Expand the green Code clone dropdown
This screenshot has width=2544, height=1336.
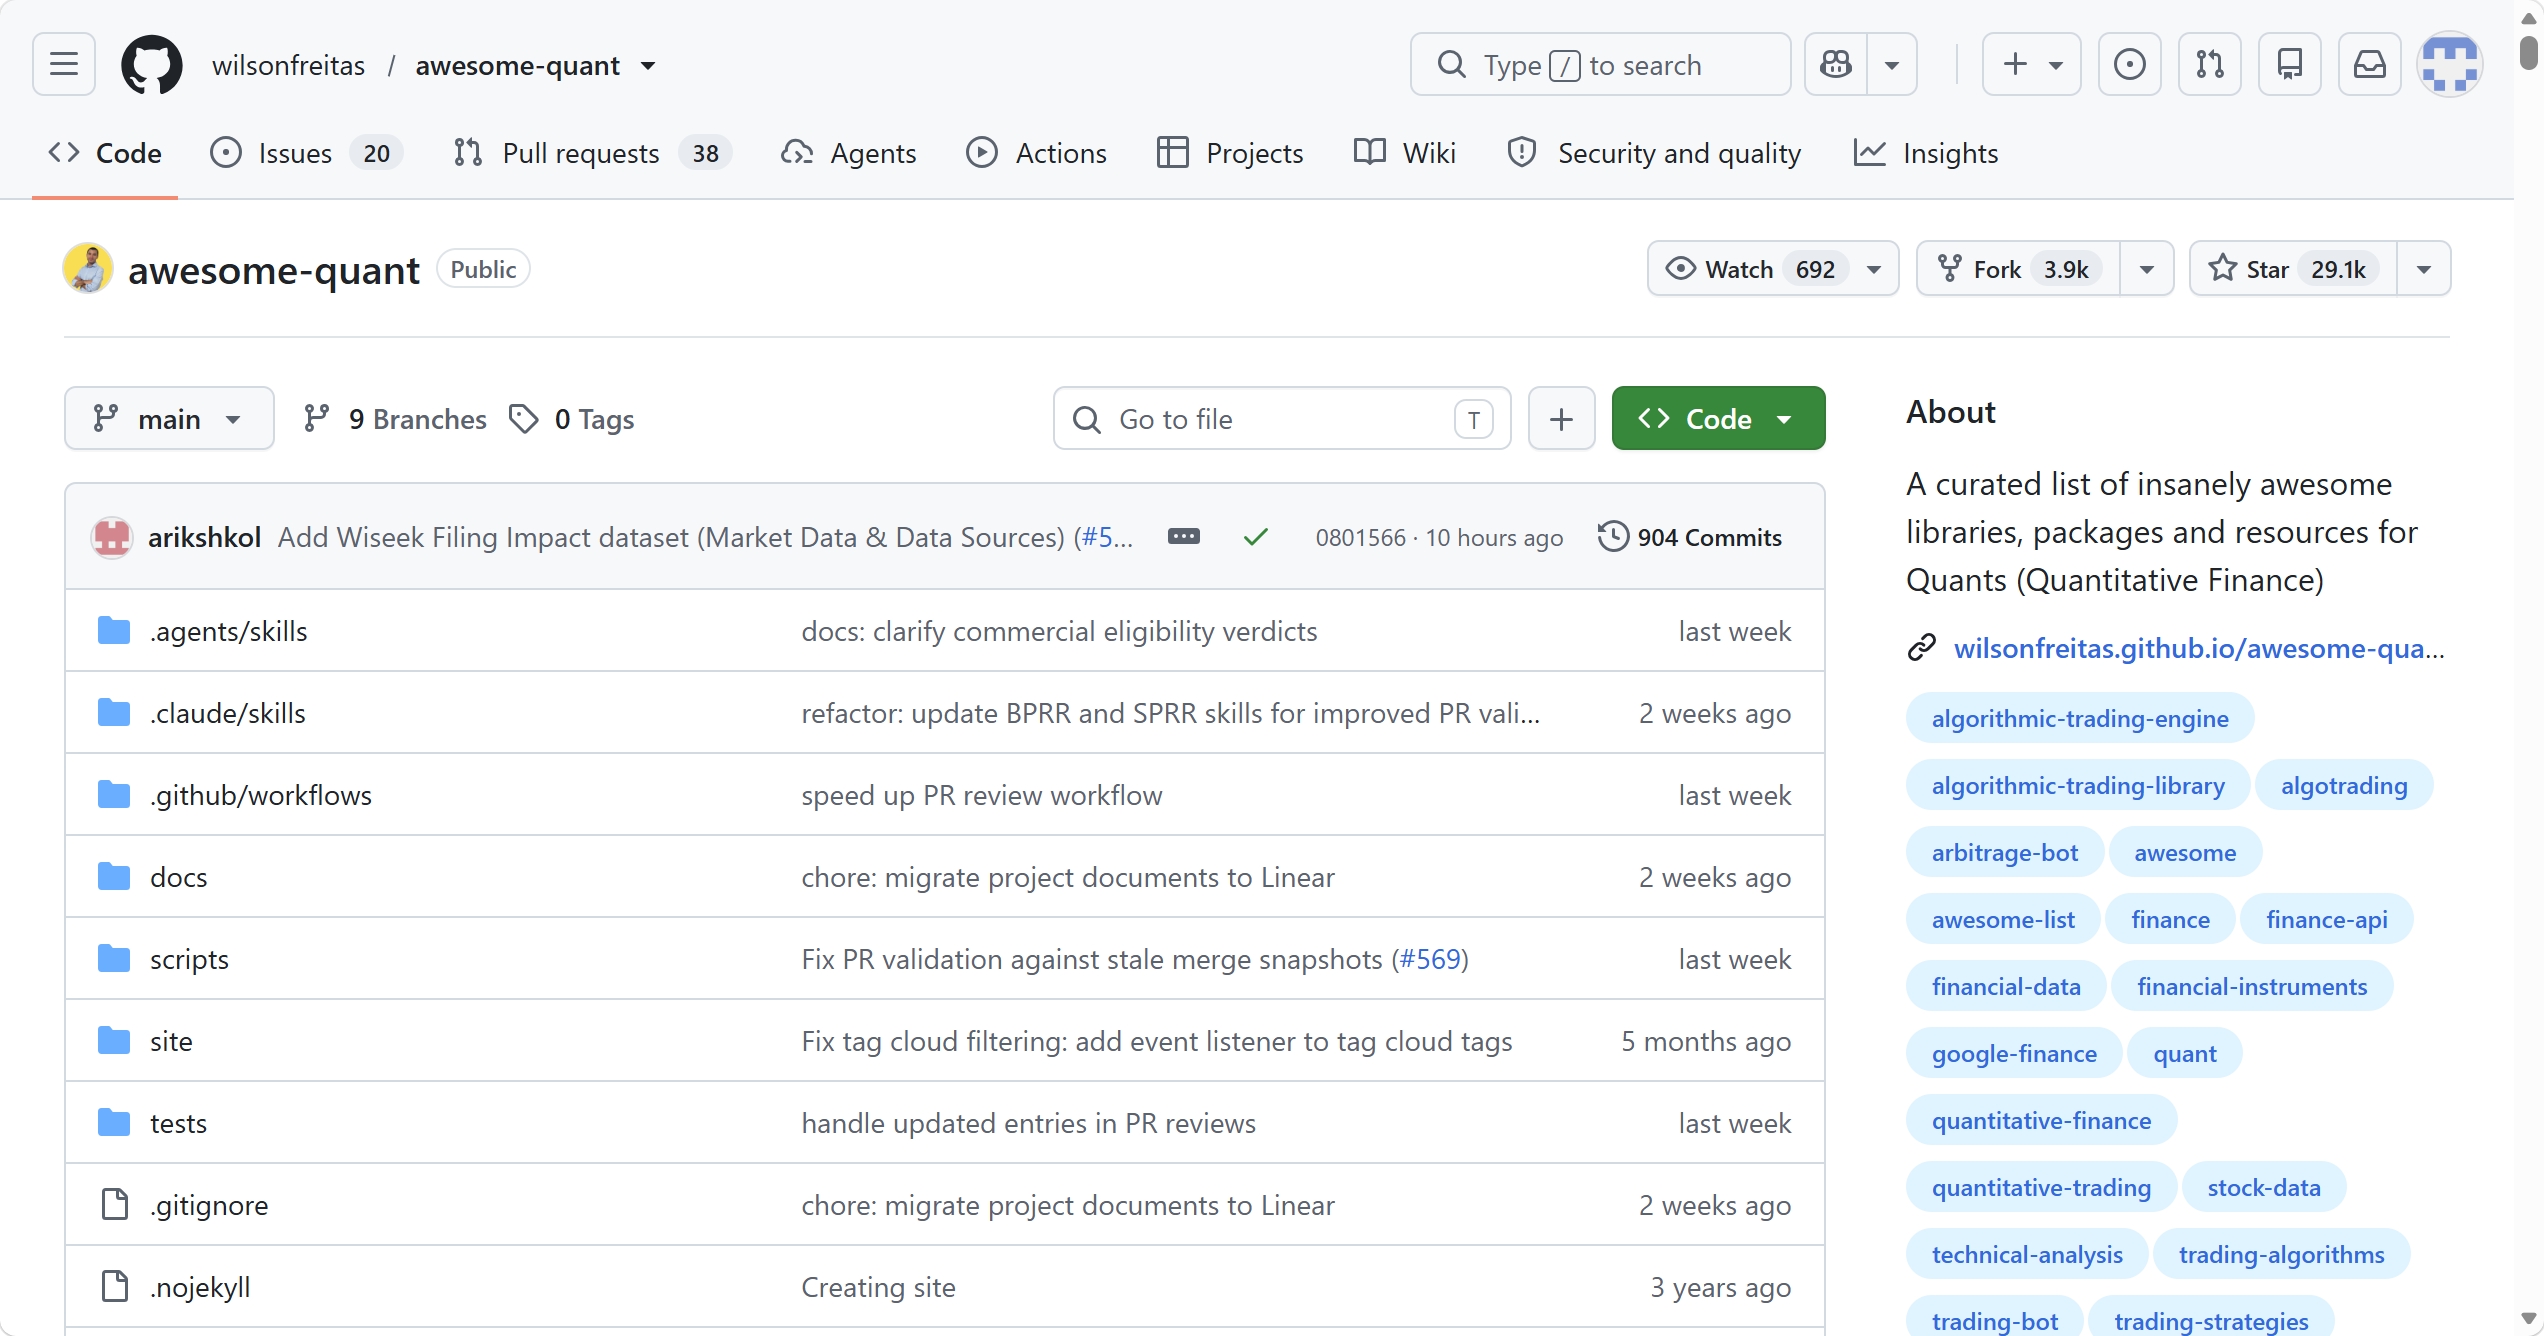1718,419
